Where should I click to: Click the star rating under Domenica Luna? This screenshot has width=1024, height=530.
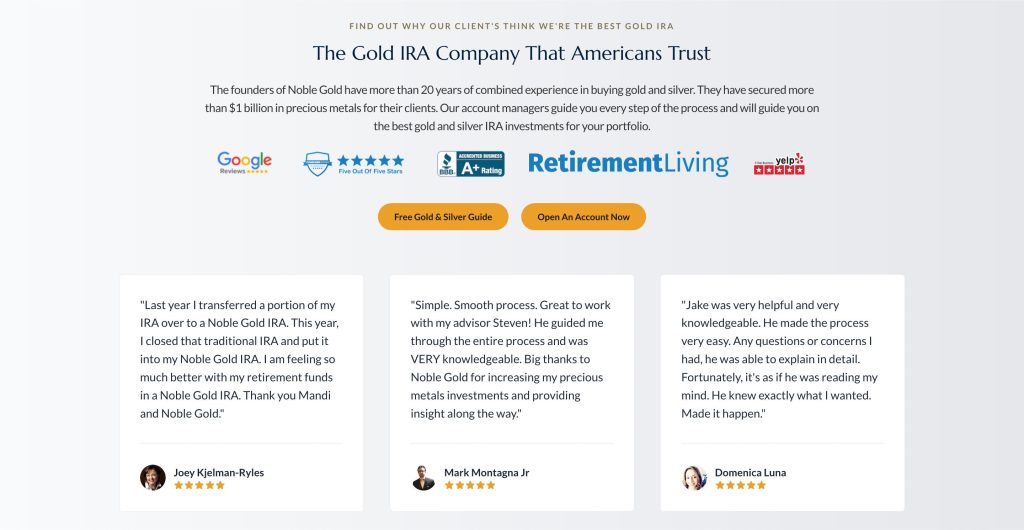click(741, 486)
